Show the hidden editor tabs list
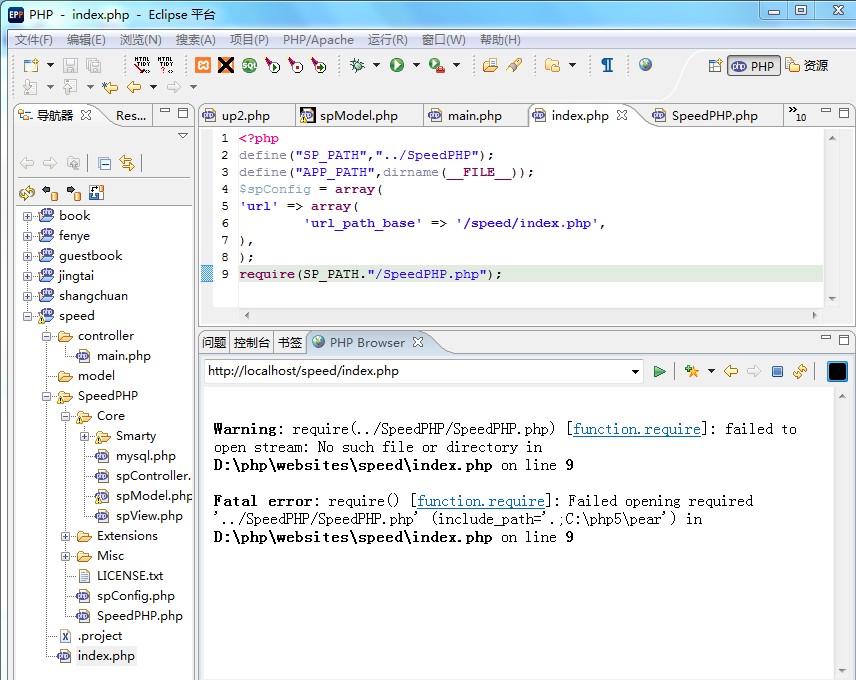The width and height of the screenshot is (856, 680). (x=796, y=114)
